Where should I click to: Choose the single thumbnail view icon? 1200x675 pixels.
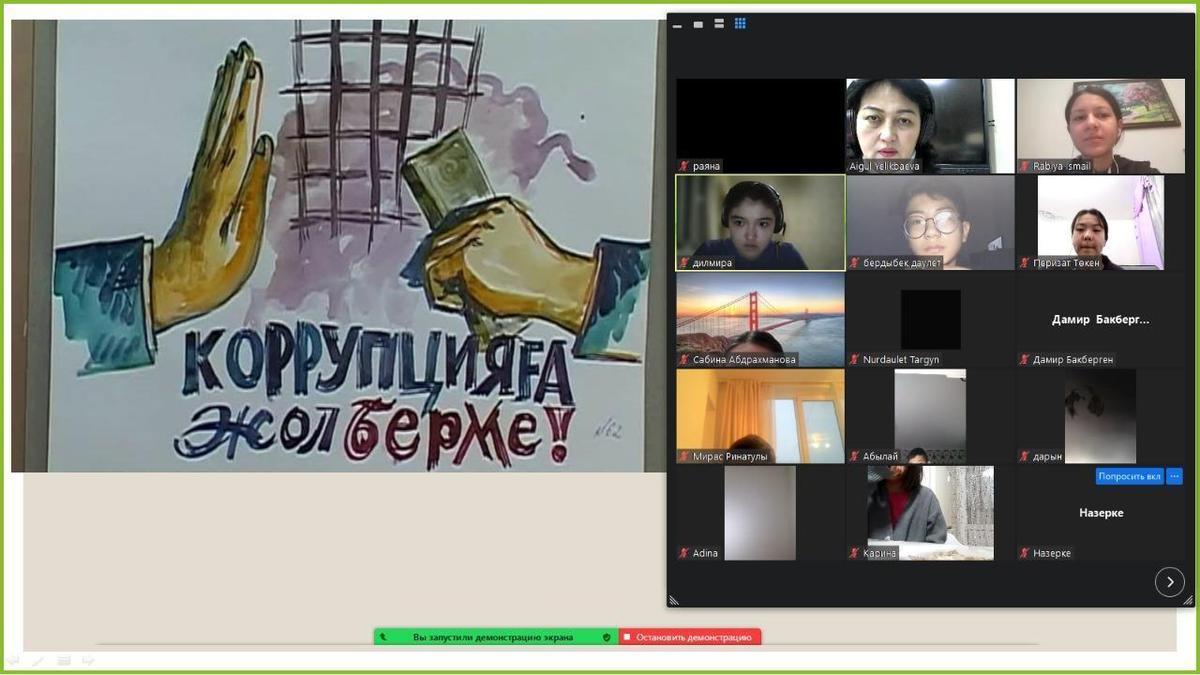coord(698,24)
